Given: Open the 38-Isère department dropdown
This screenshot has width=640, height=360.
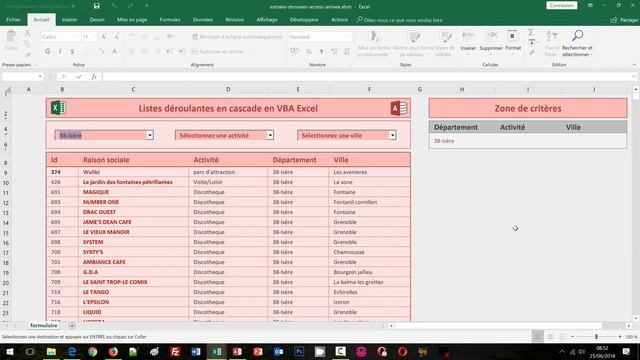Looking at the screenshot, I should (150, 135).
